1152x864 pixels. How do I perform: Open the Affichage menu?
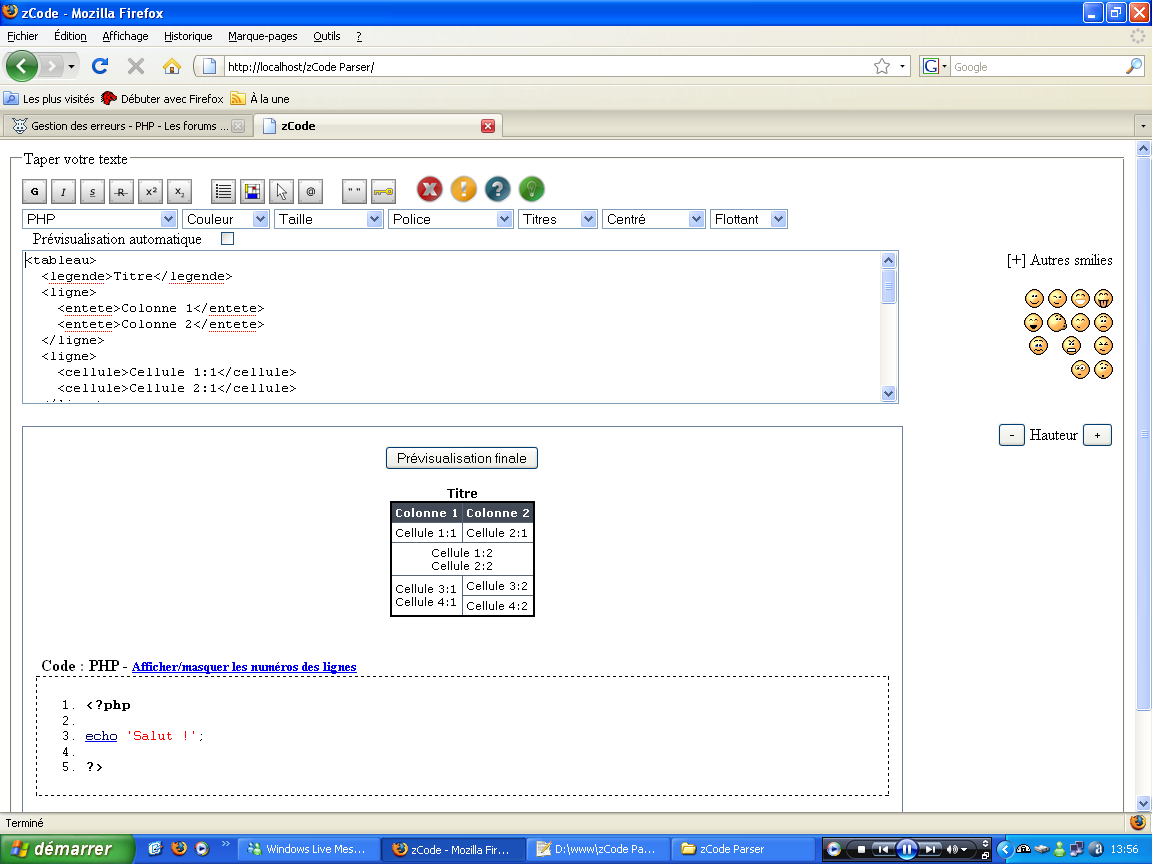(125, 35)
